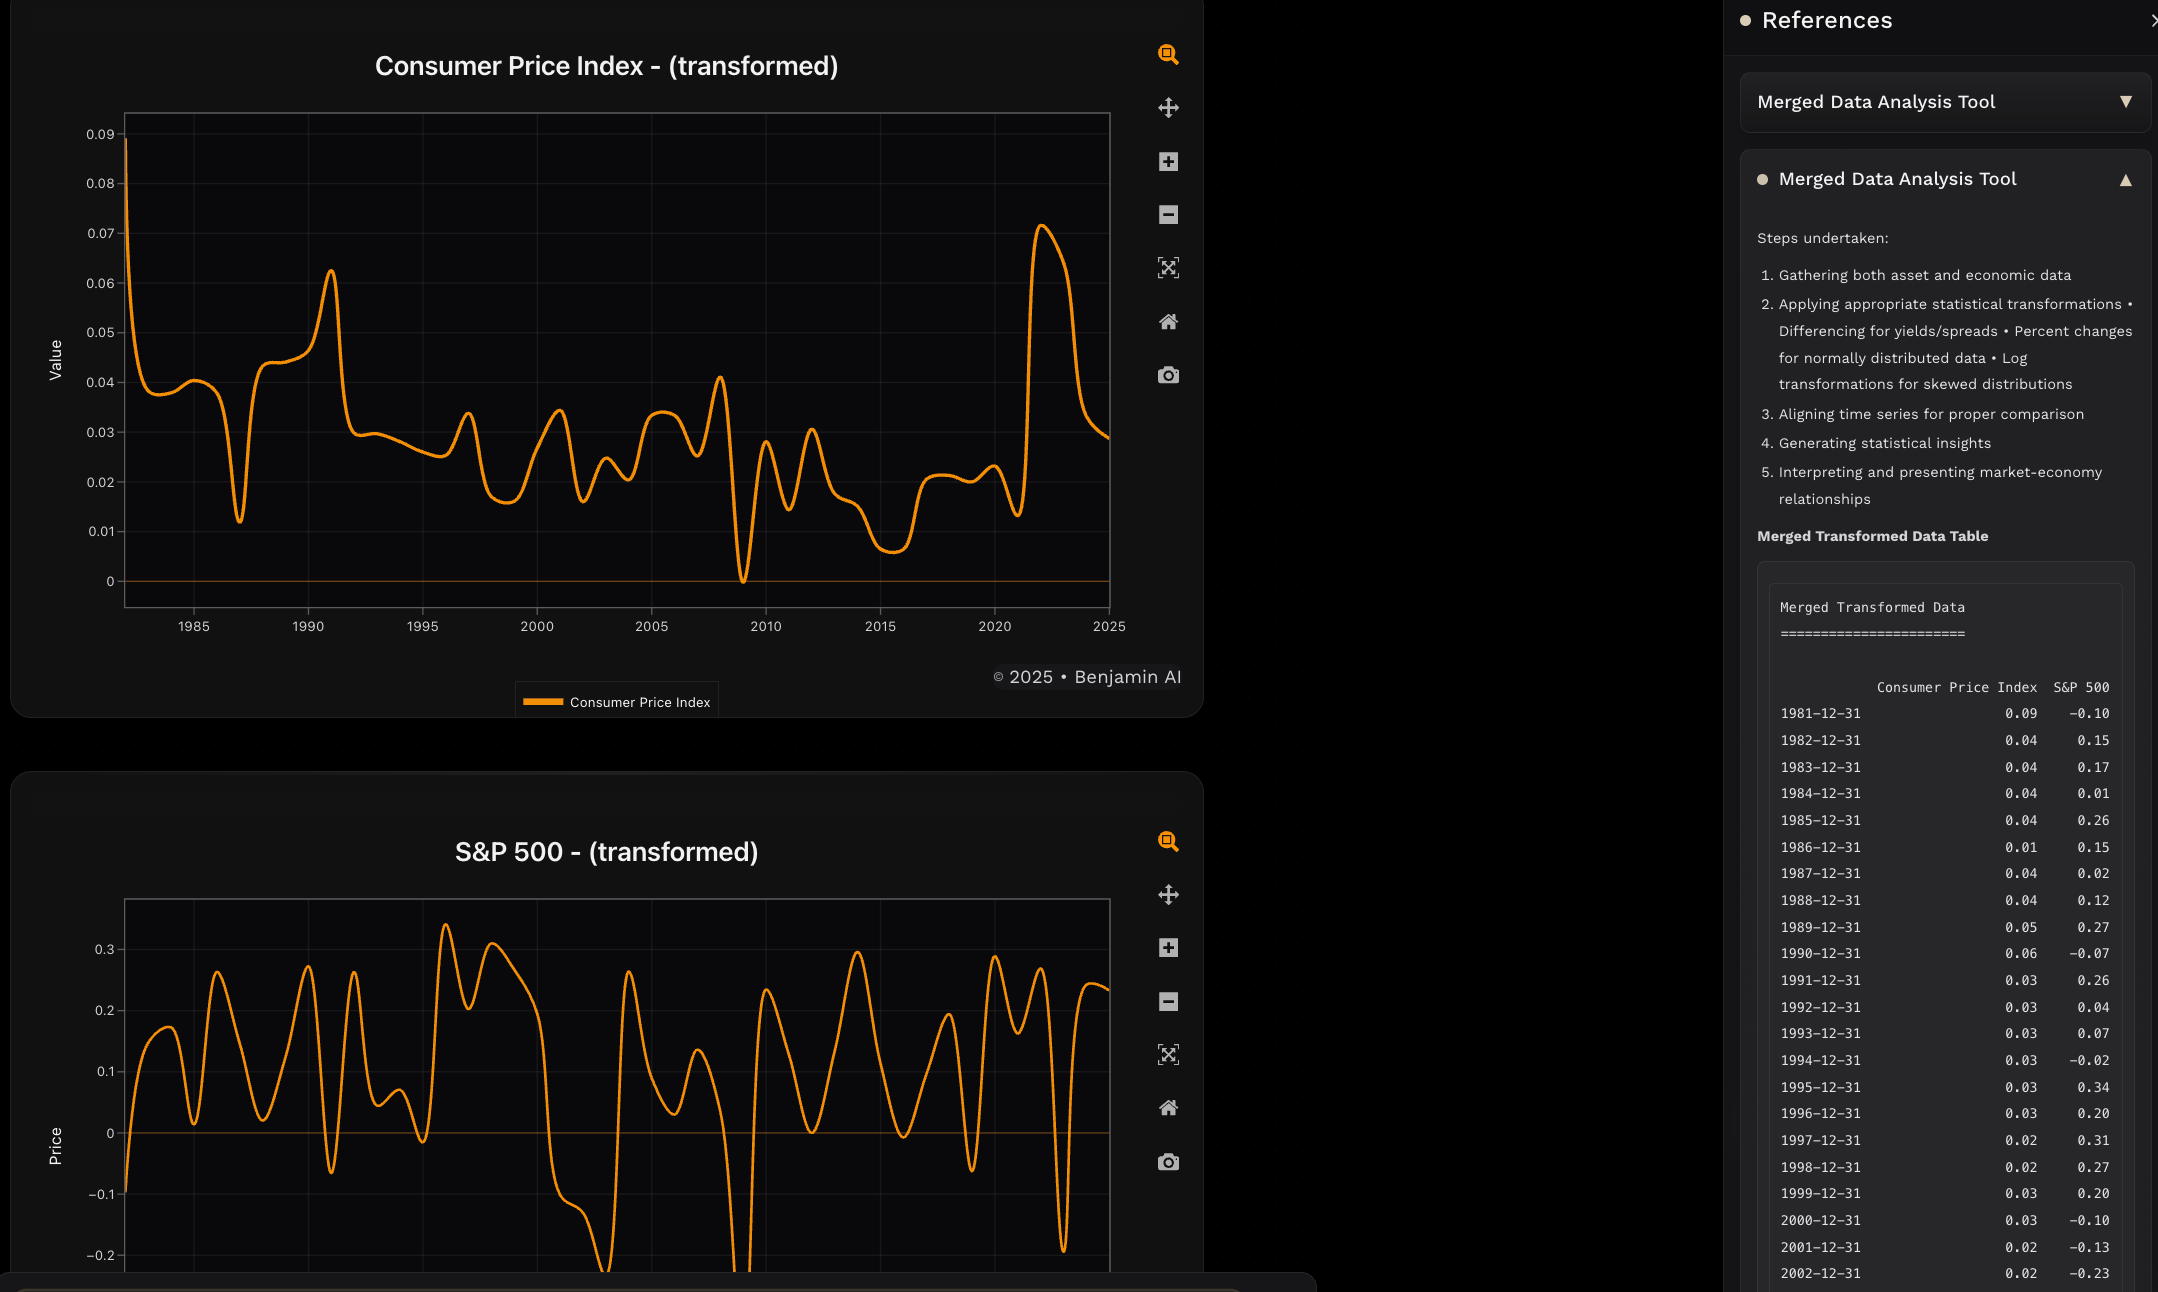Screen dimensions: 2158x1292
Task: Click autoscale icon on CPI chart
Action: 1168,268
